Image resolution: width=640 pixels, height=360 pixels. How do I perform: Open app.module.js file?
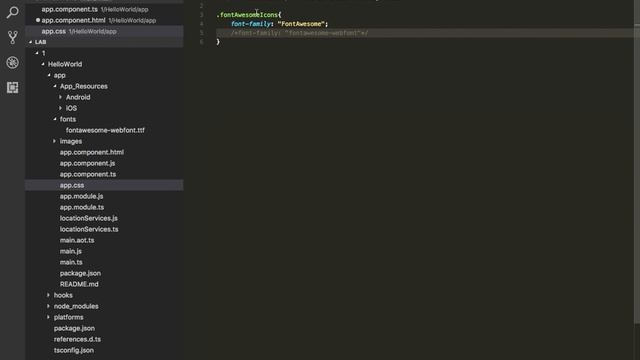[x=81, y=196]
